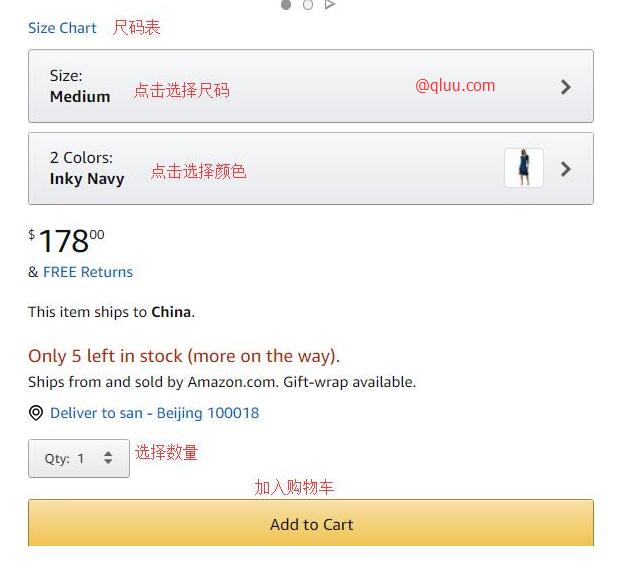Select the filled carousel dot at top

286,5
